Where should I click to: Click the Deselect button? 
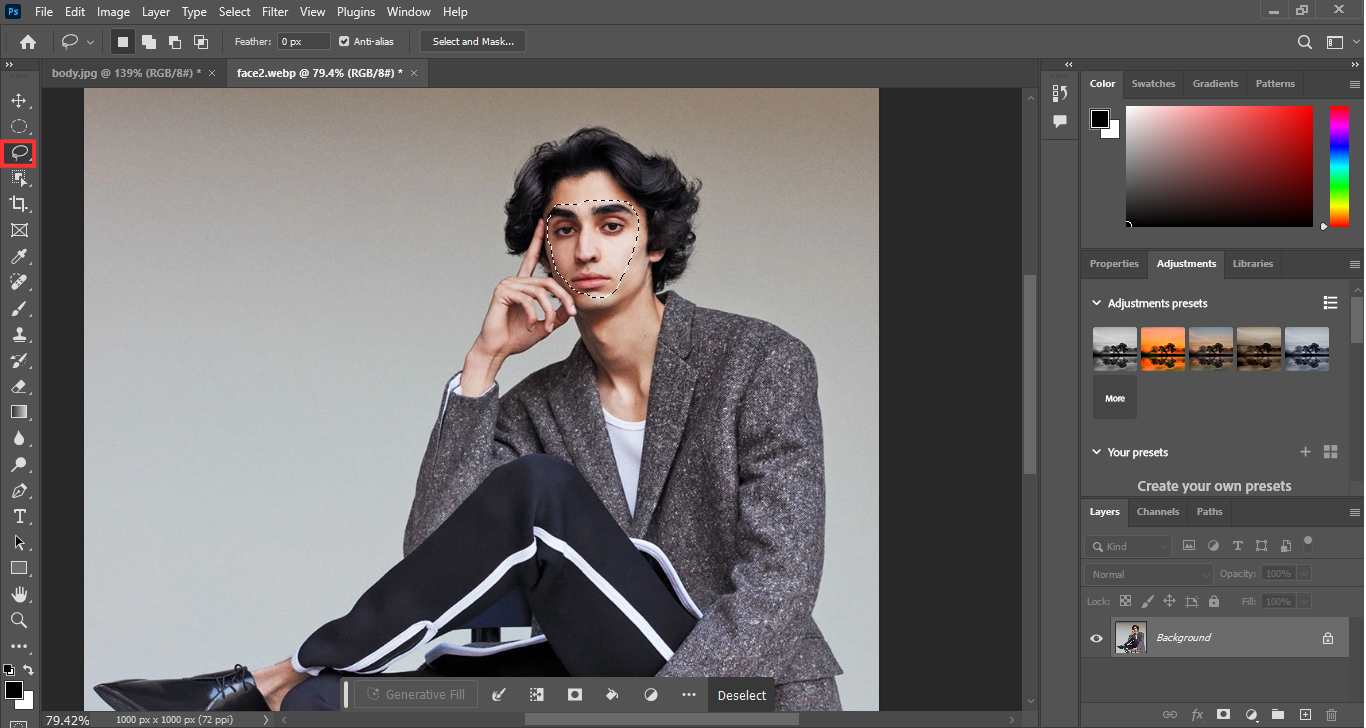742,695
